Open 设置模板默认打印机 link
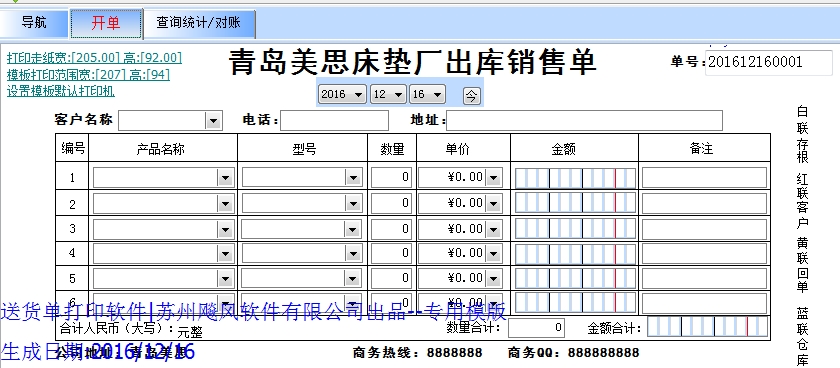Image resolution: width=840 pixels, height=368 pixels. tap(61, 91)
